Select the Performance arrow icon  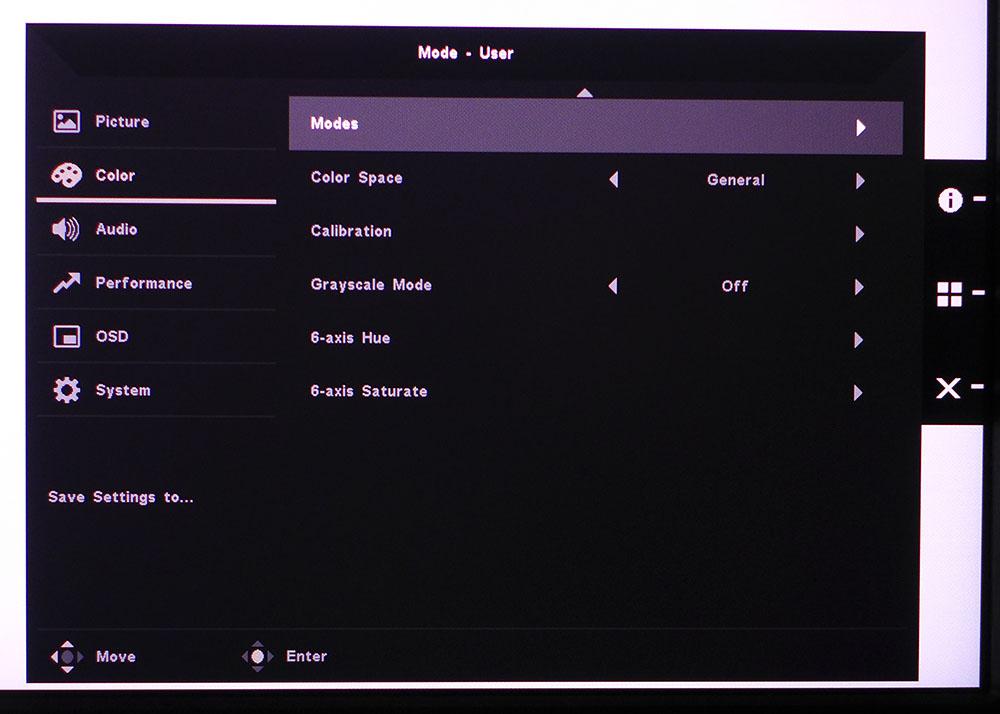point(66,282)
